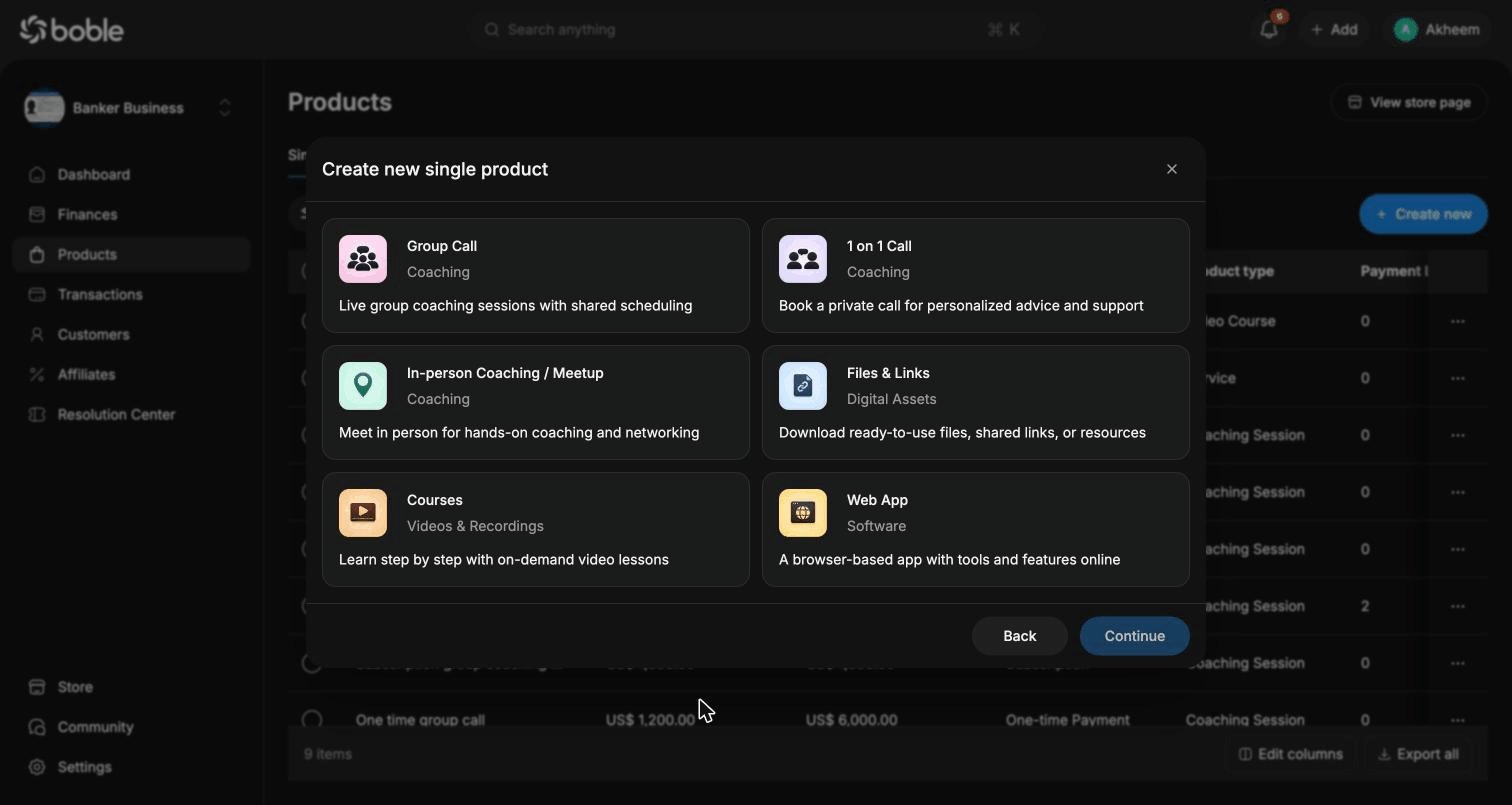Open Products in the sidebar
The width and height of the screenshot is (1512, 805).
131,254
